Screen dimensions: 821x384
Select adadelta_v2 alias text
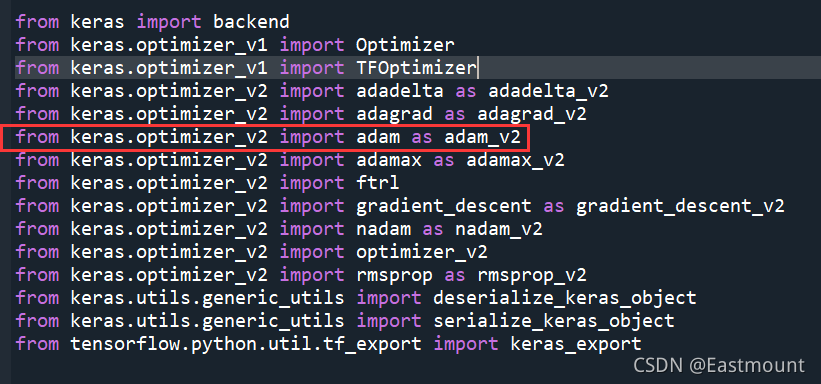tap(548, 91)
